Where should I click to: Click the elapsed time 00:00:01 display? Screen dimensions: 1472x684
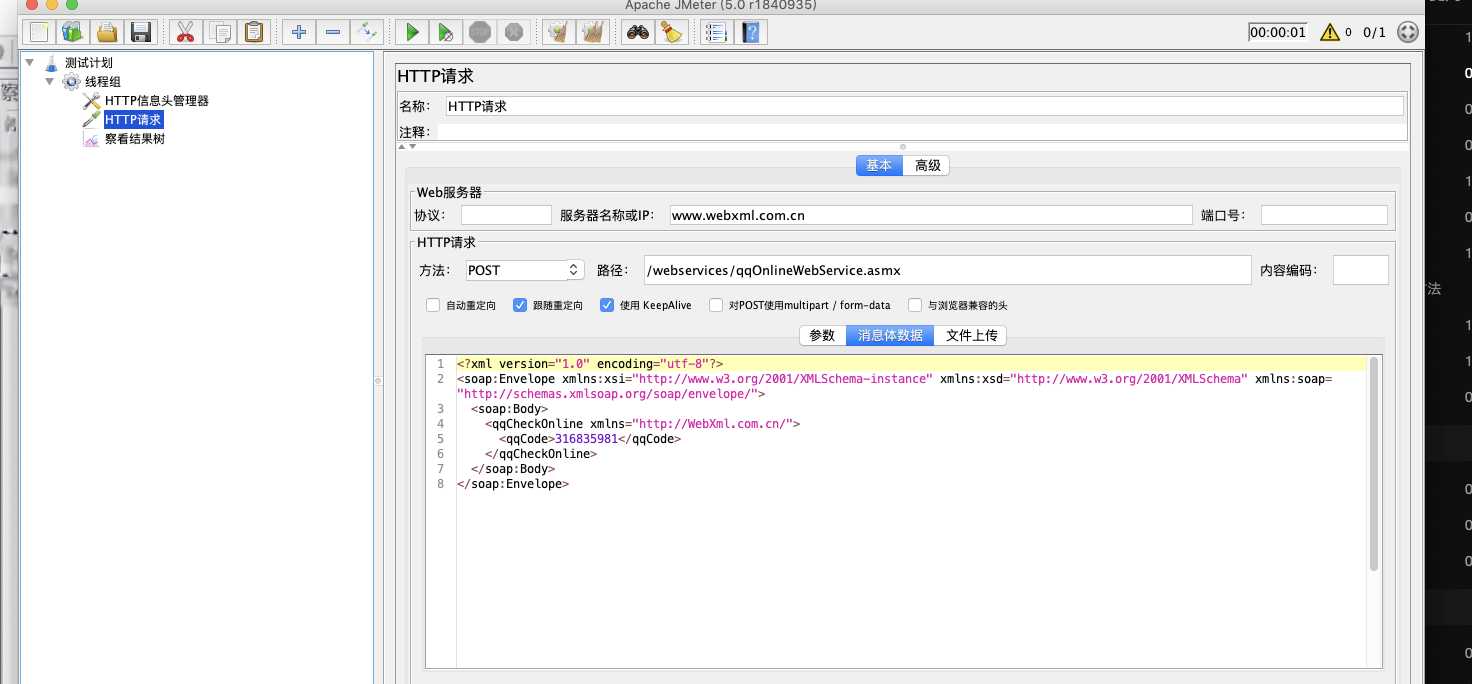(1277, 32)
